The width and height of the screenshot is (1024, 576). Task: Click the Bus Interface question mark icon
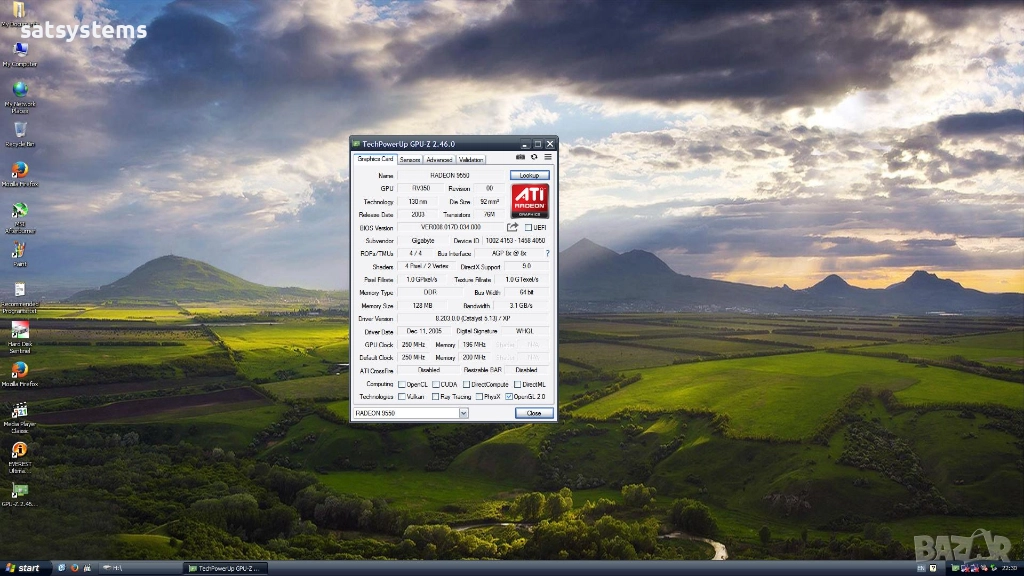coord(547,254)
